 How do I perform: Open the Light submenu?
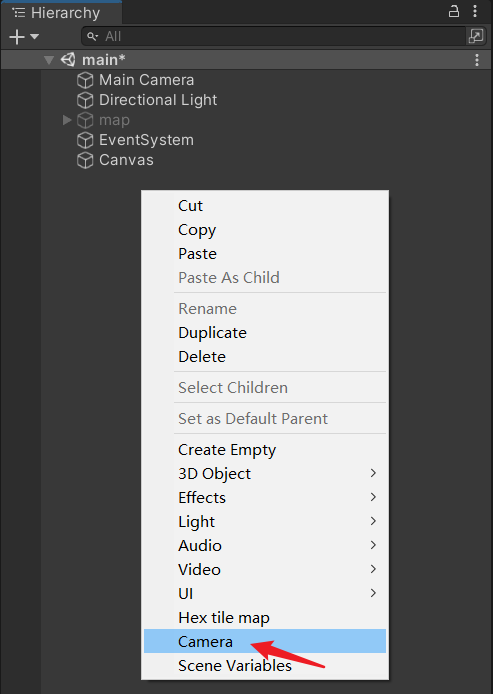pyautogui.click(x=265, y=521)
